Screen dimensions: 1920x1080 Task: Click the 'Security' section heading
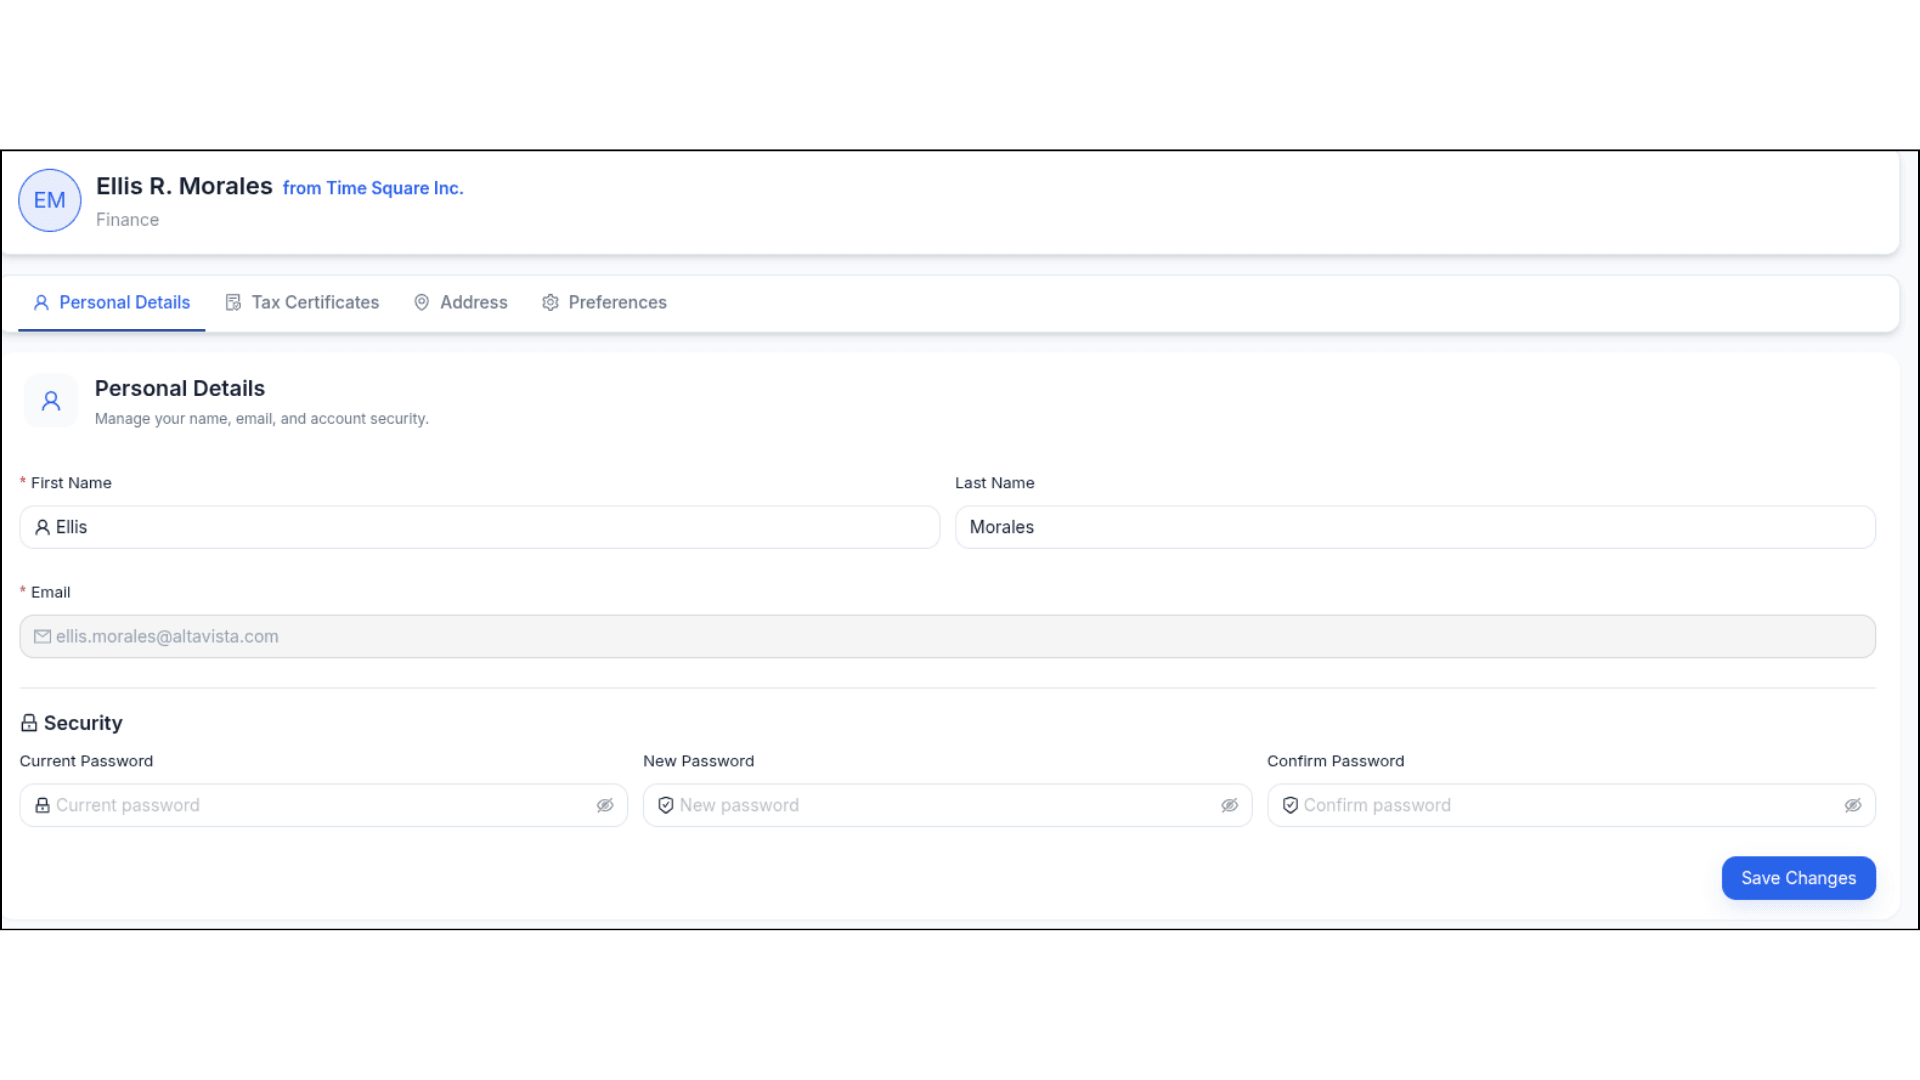[83, 723]
